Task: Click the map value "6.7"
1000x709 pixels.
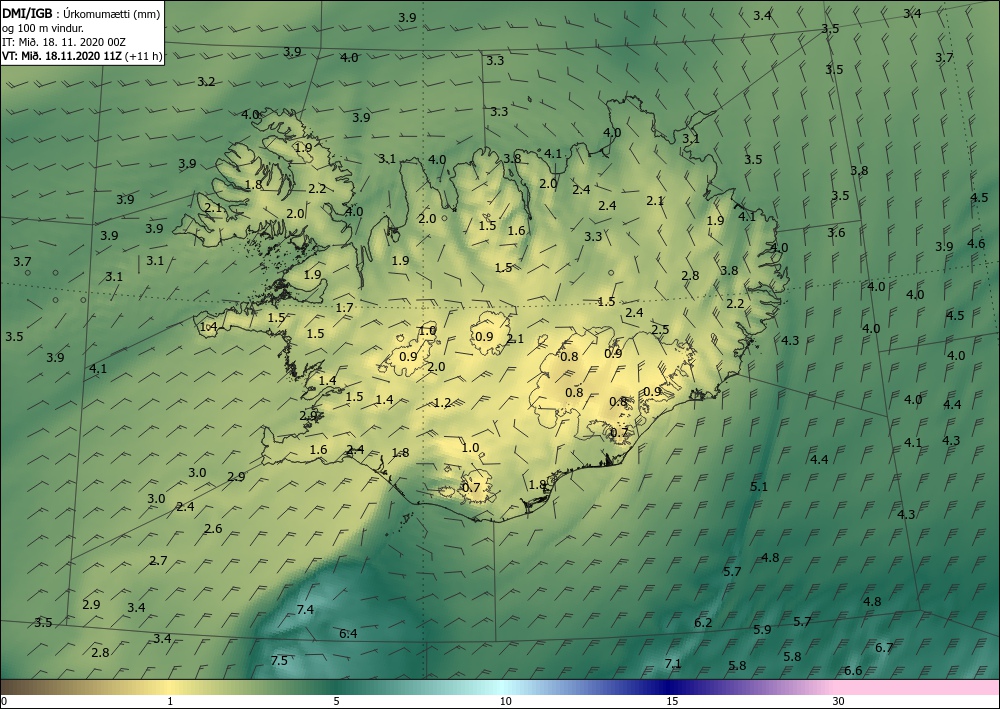Action: [x=884, y=648]
